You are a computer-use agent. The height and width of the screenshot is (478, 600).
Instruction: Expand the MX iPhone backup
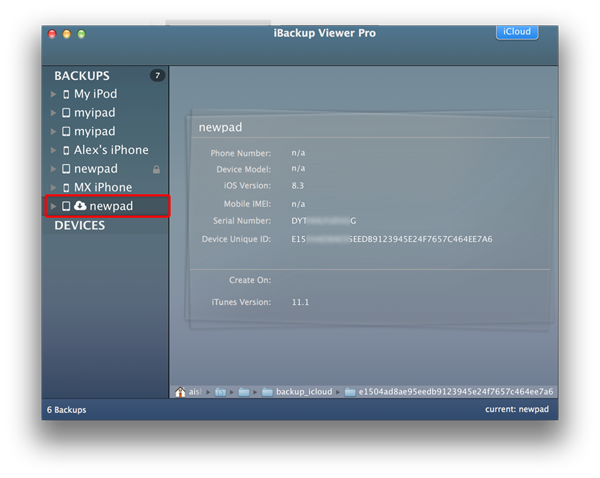(x=54, y=188)
